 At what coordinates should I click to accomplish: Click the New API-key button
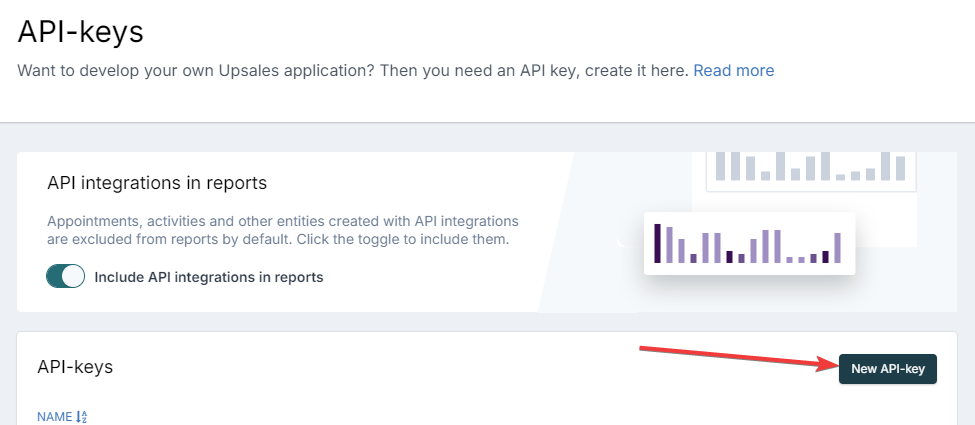[887, 369]
